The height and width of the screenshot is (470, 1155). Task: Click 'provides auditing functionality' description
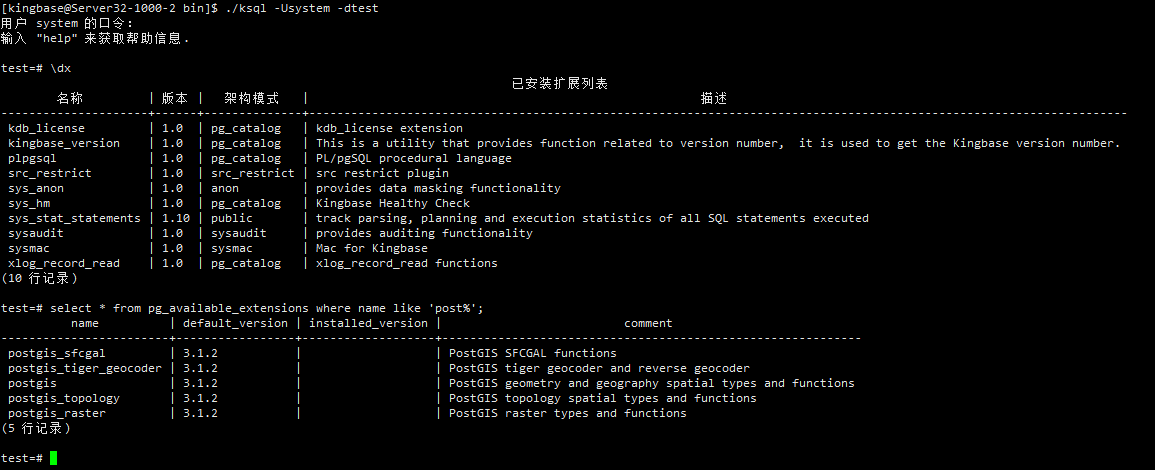424,233
